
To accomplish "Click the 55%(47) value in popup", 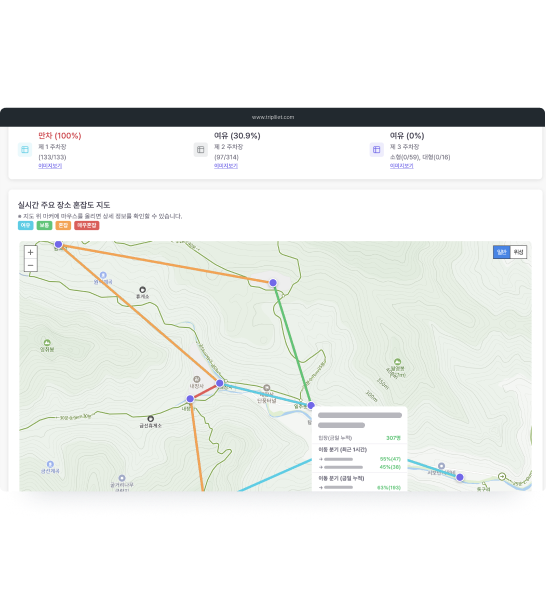I will (390, 459).
